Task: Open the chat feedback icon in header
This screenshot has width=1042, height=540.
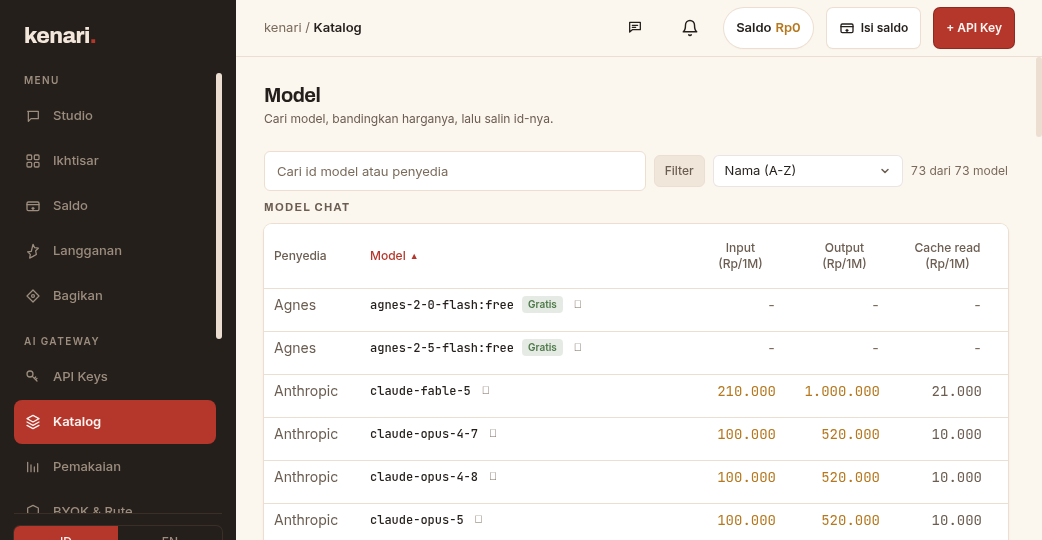Action: coord(635,27)
